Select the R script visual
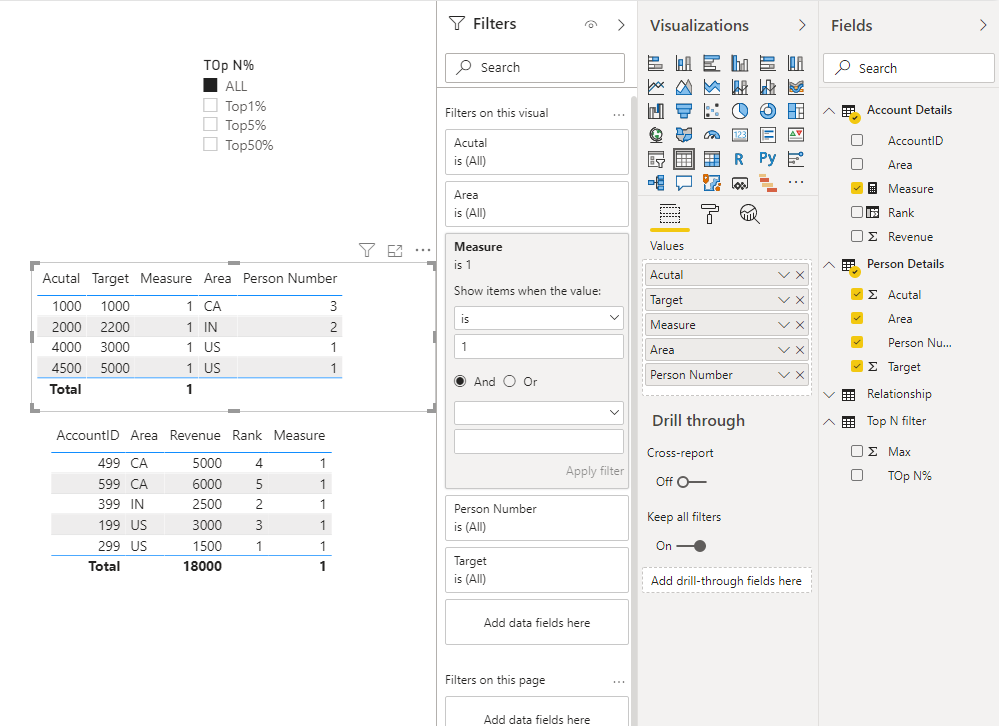The width and height of the screenshot is (999, 726). pyautogui.click(x=740, y=159)
